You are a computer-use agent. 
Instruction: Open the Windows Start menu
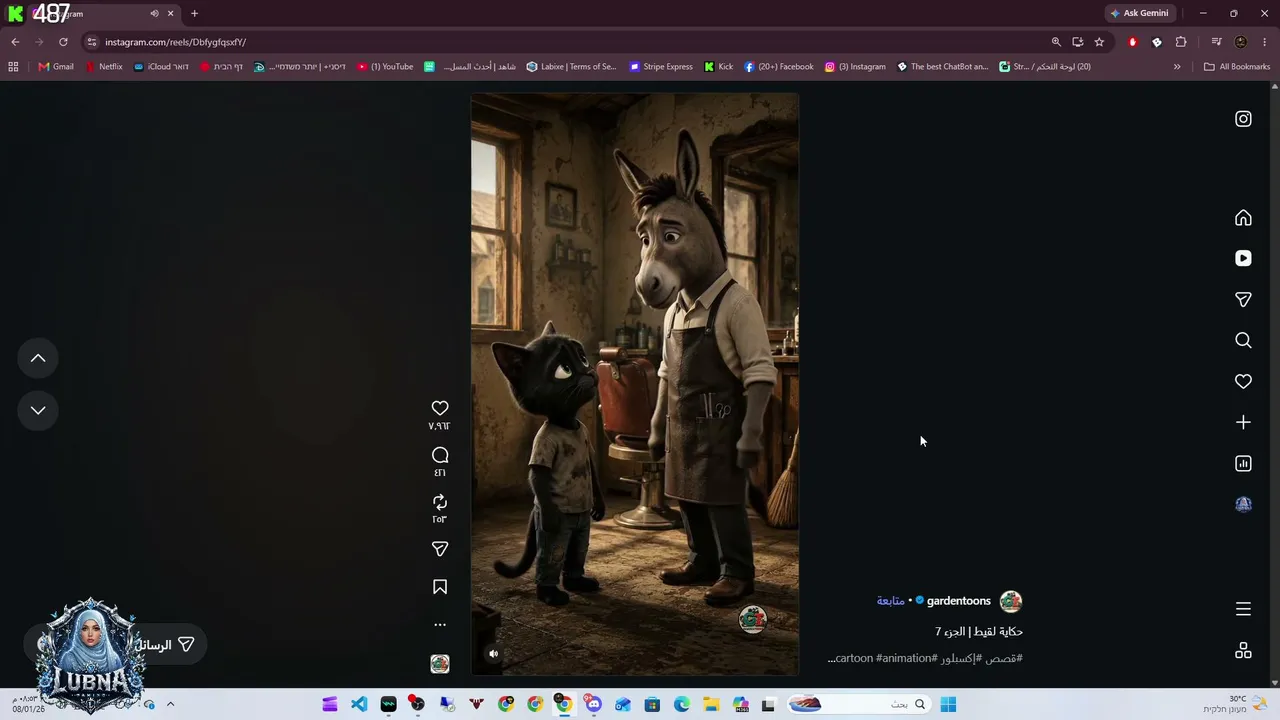[948, 704]
